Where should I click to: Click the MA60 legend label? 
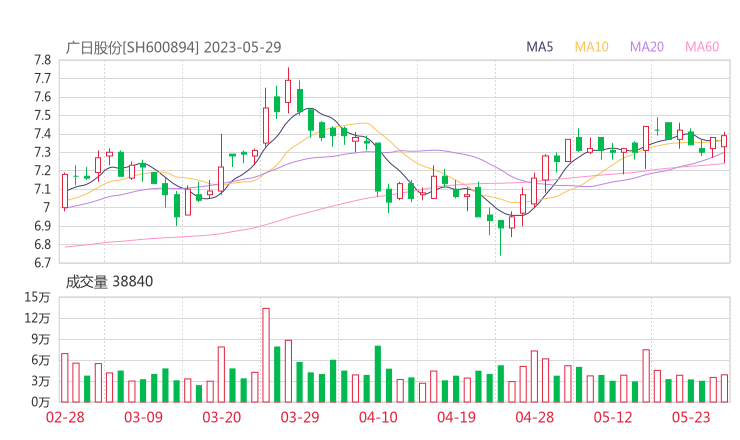(702, 47)
